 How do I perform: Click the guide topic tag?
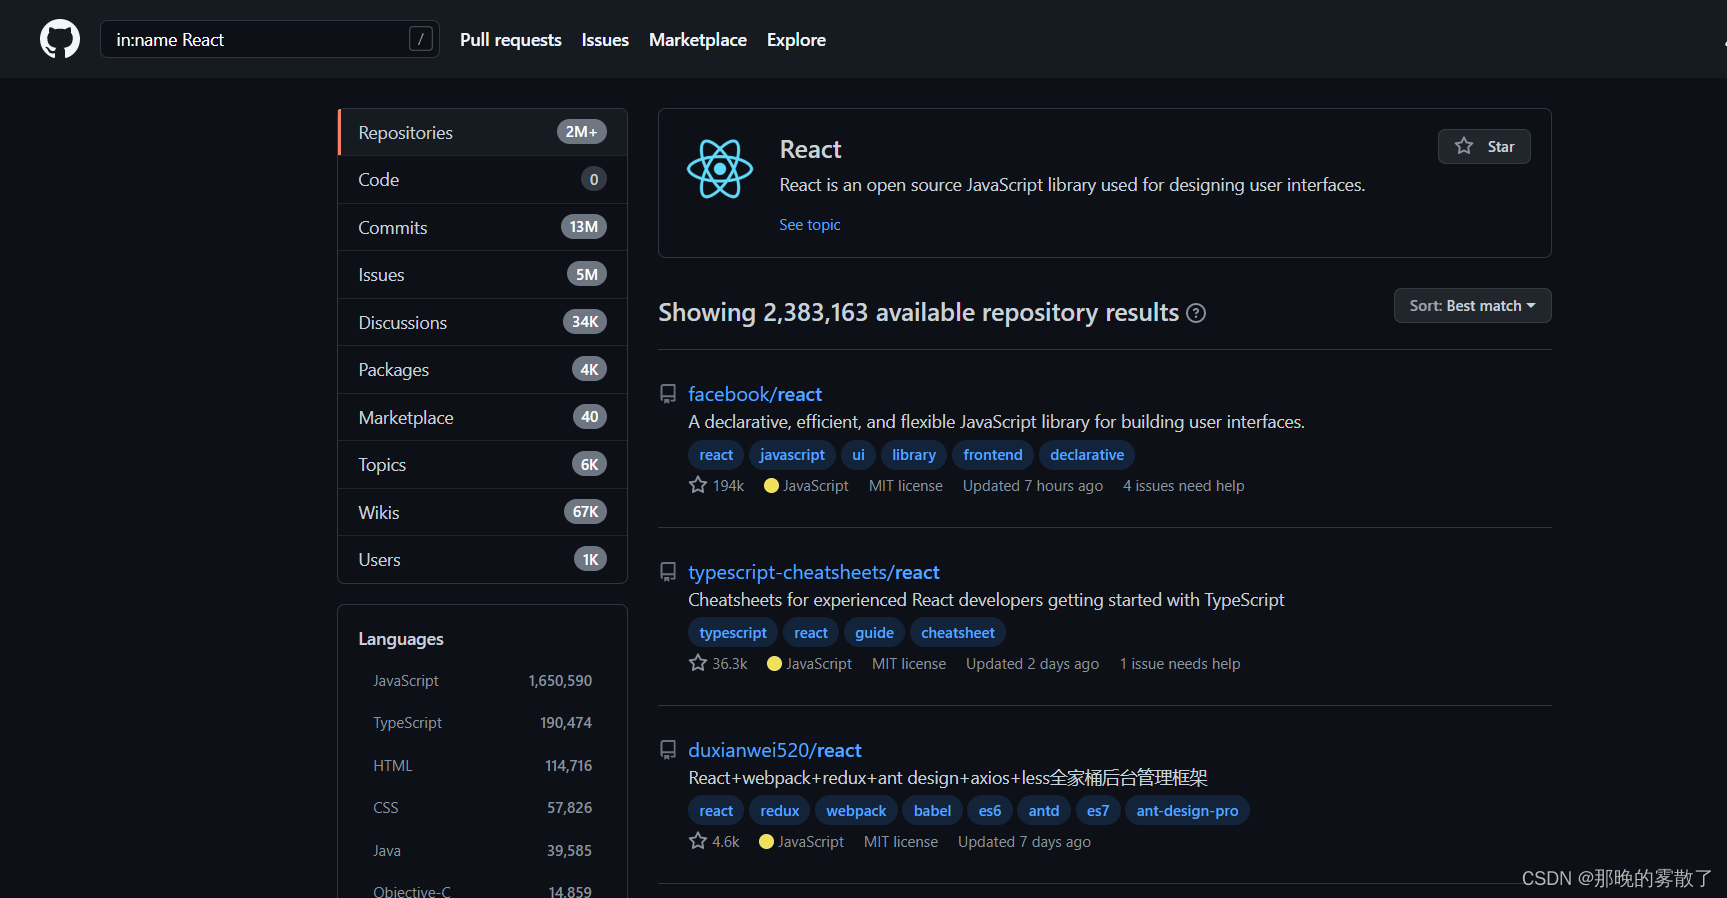874,633
